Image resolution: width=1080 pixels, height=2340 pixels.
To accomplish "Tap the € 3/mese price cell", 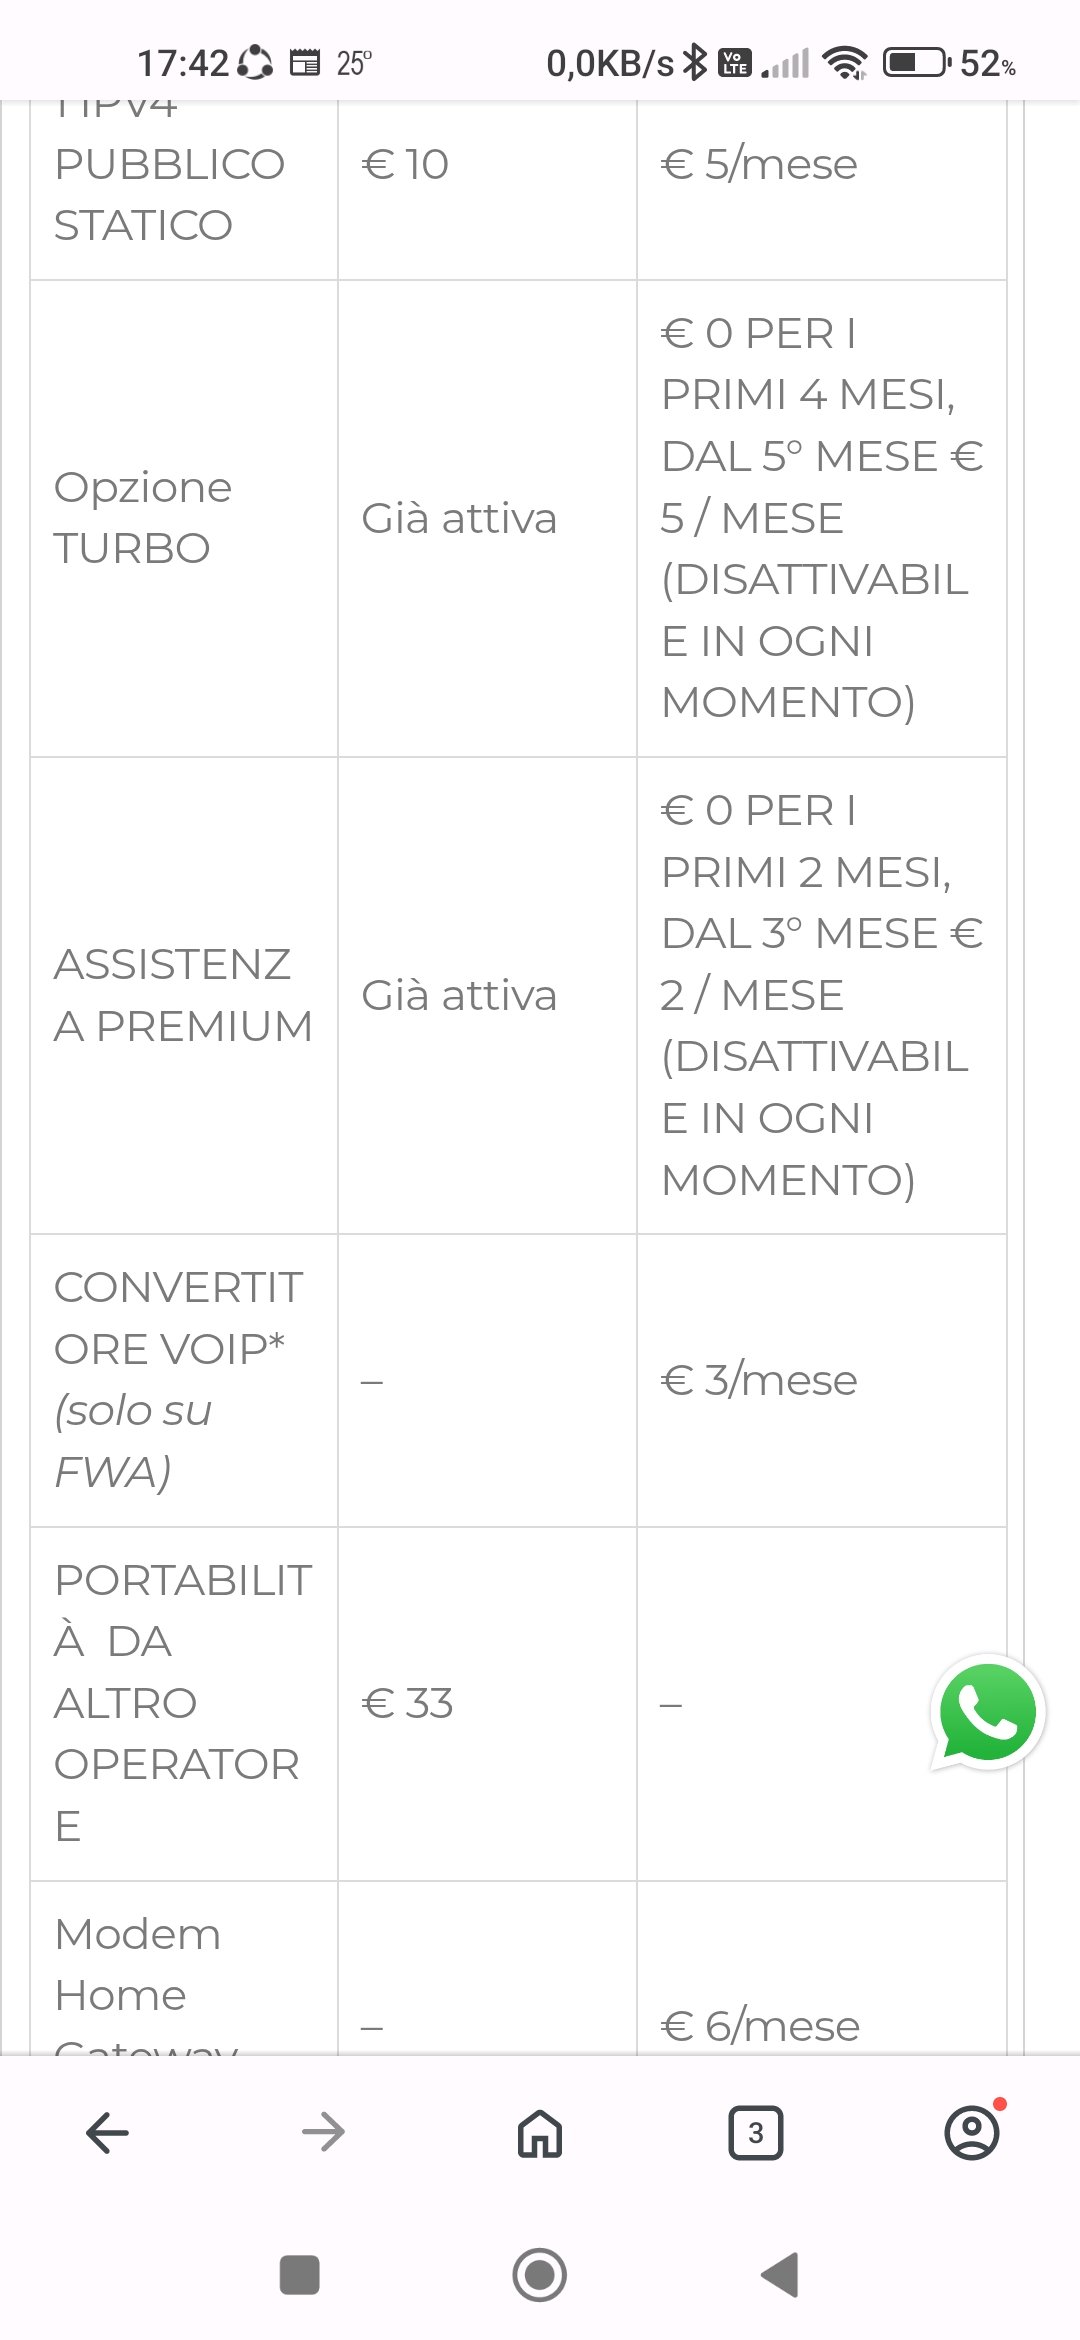I will pos(759,1380).
